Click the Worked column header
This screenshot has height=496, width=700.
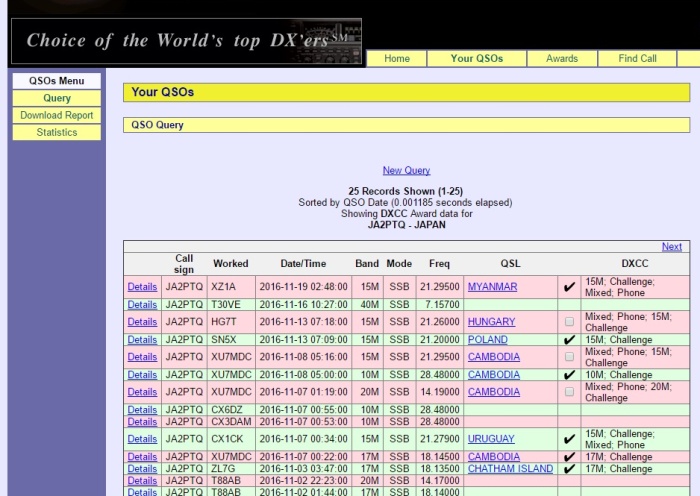point(231,263)
